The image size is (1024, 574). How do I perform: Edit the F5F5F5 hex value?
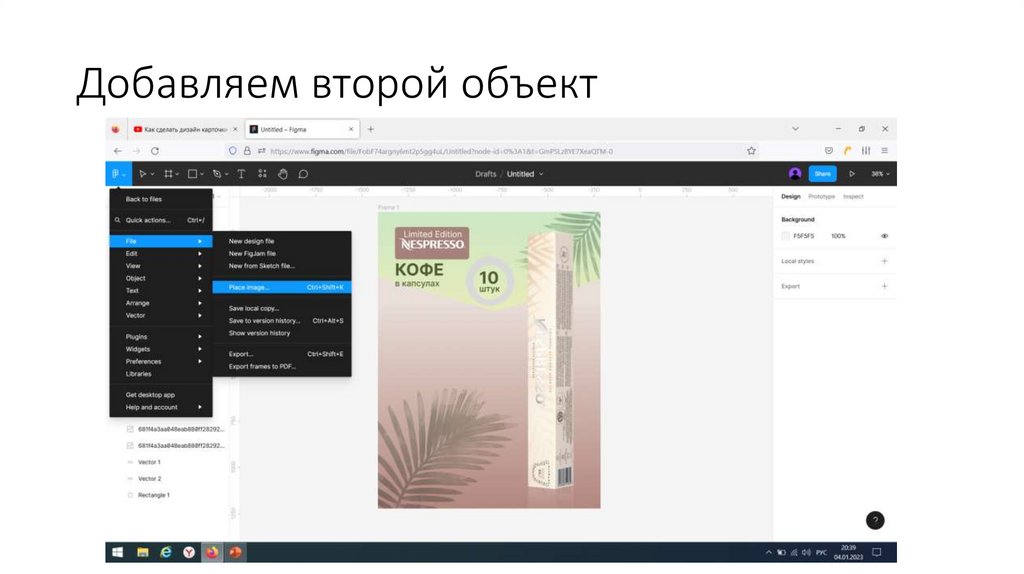(x=804, y=236)
